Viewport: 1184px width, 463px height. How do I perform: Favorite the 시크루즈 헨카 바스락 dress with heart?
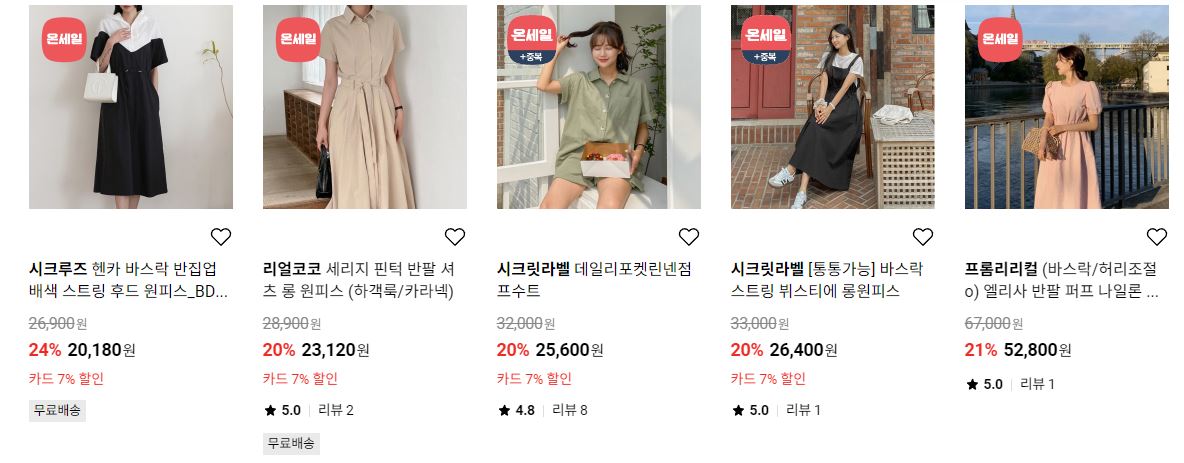pyautogui.click(x=220, y=236)
